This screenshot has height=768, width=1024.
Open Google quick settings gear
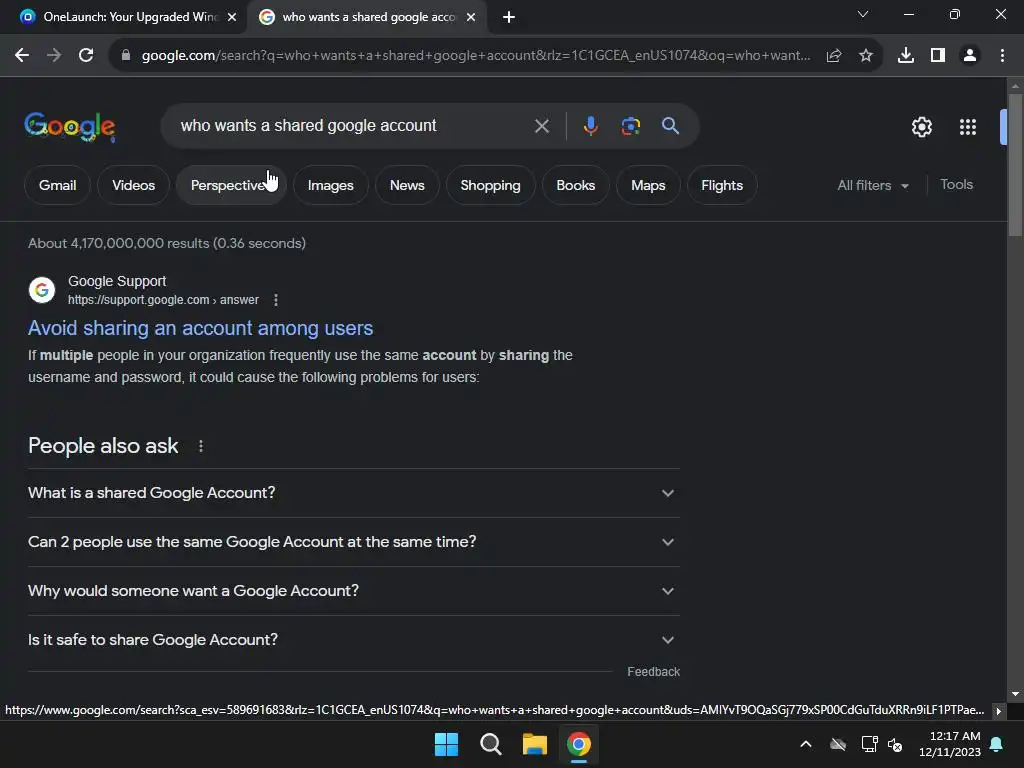coord(921,127)
